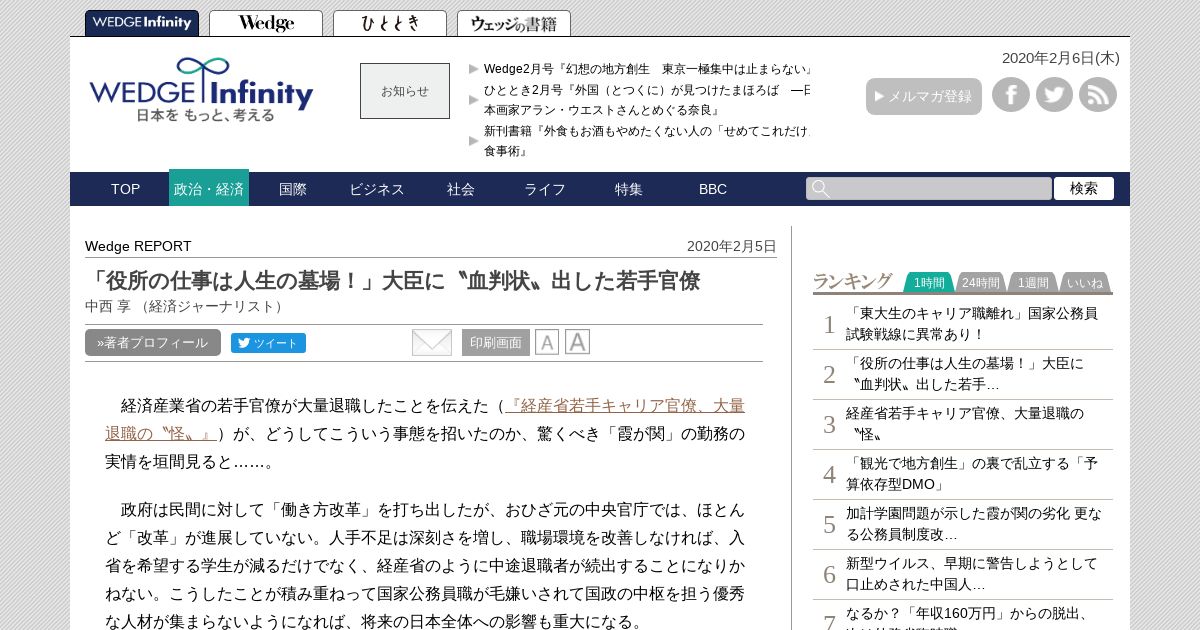Open ranking 6: 新型ウイルス、早期に警告

972,574
